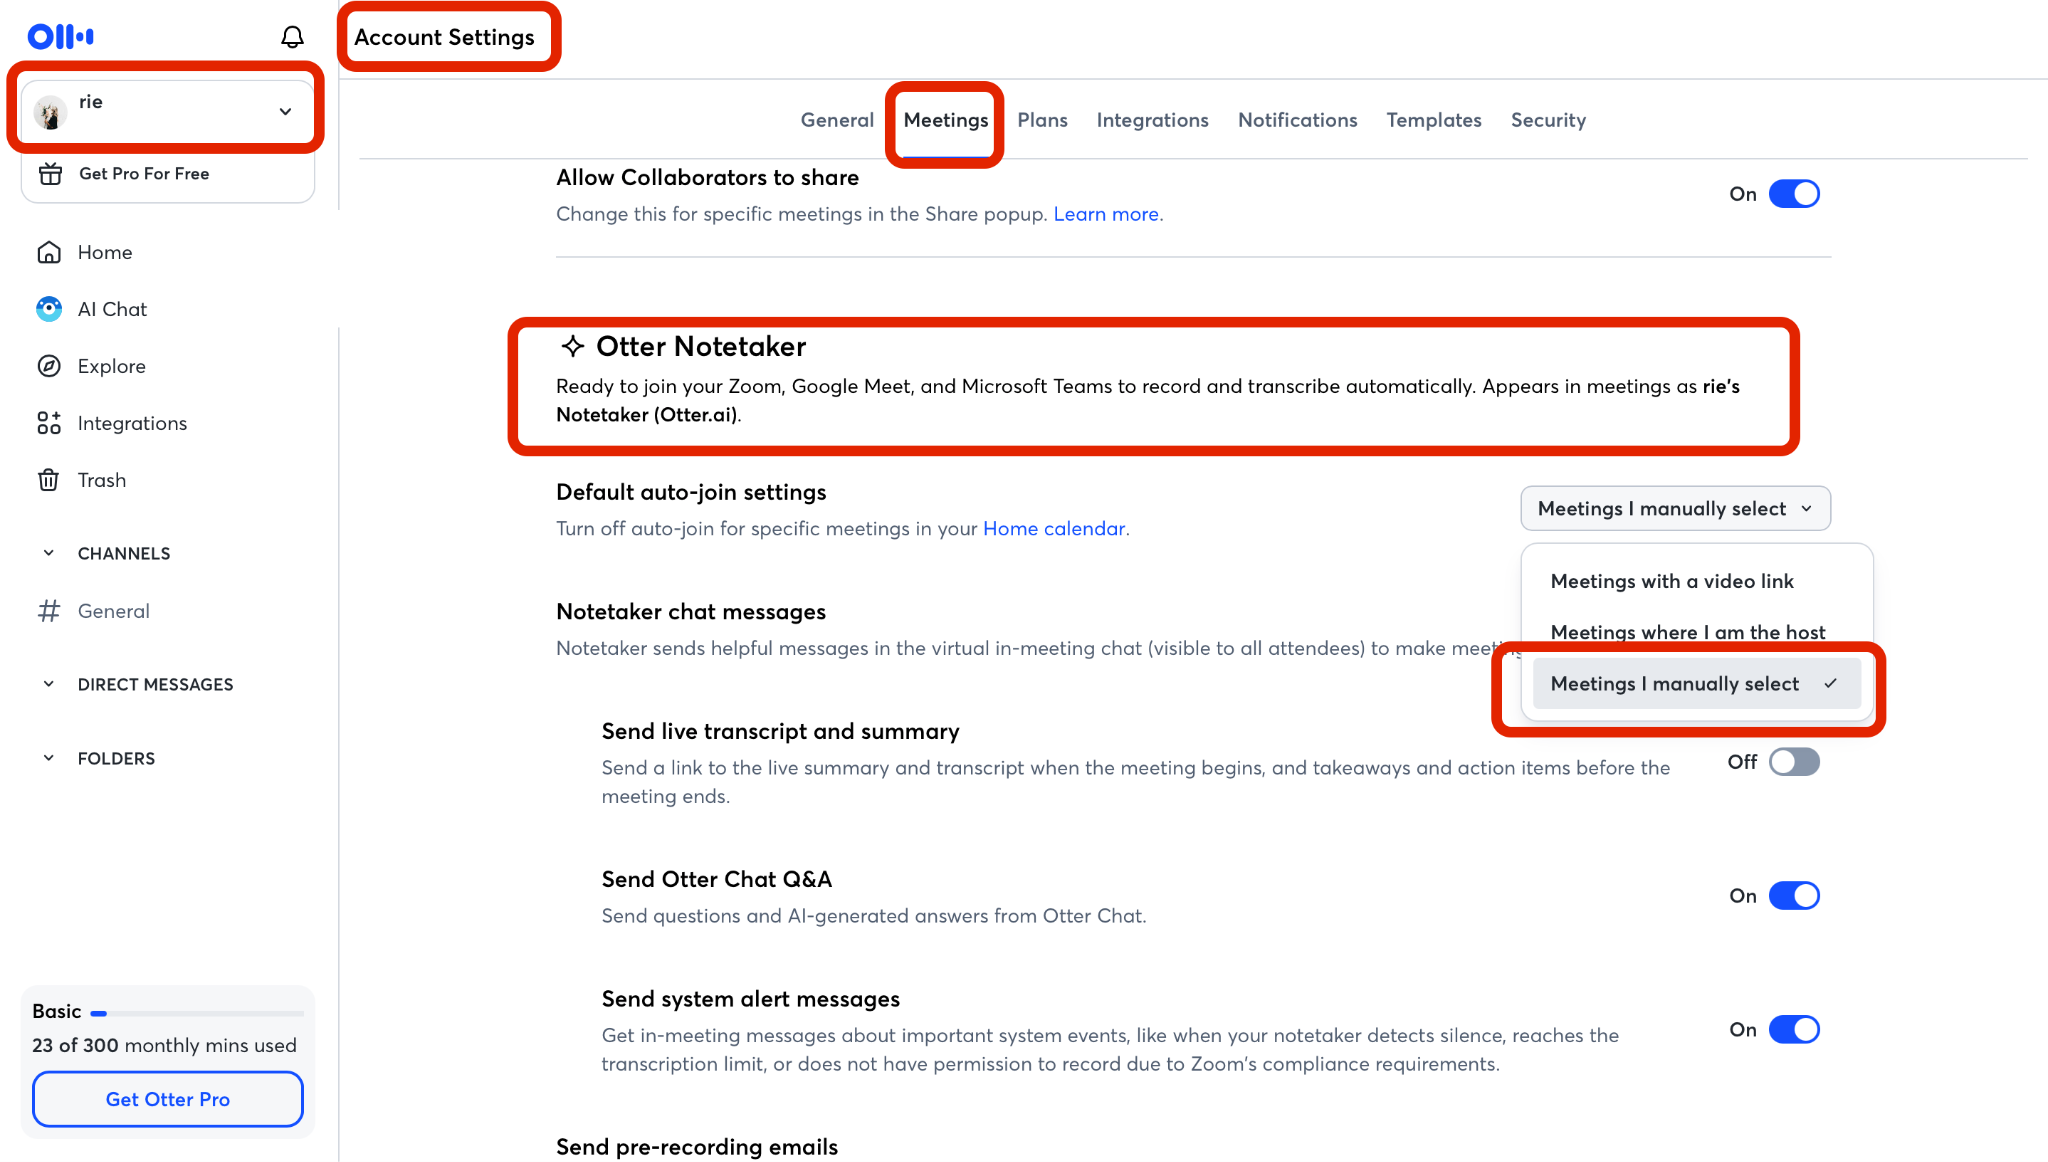Open the Home calendar link
This screenshot has width=2048, height=1162.
point(1054,528)
